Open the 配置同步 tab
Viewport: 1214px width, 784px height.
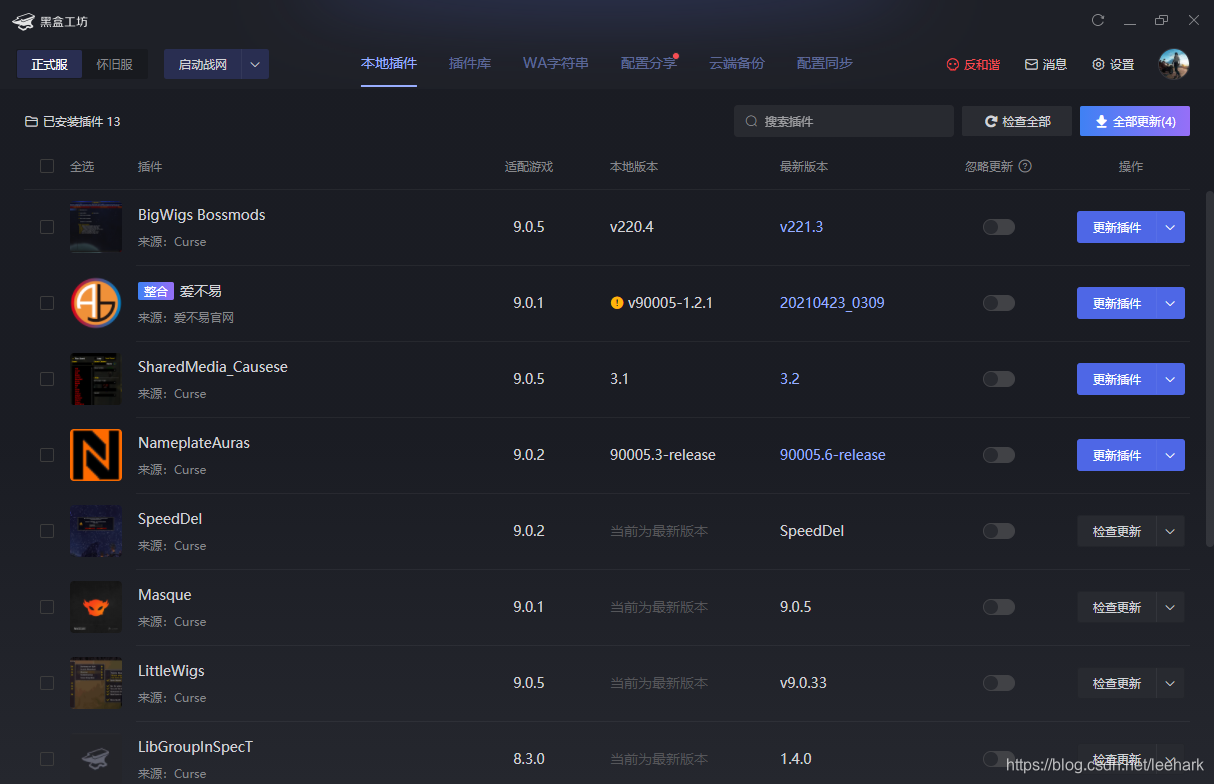pyautogui.click(x=825, y=63)
